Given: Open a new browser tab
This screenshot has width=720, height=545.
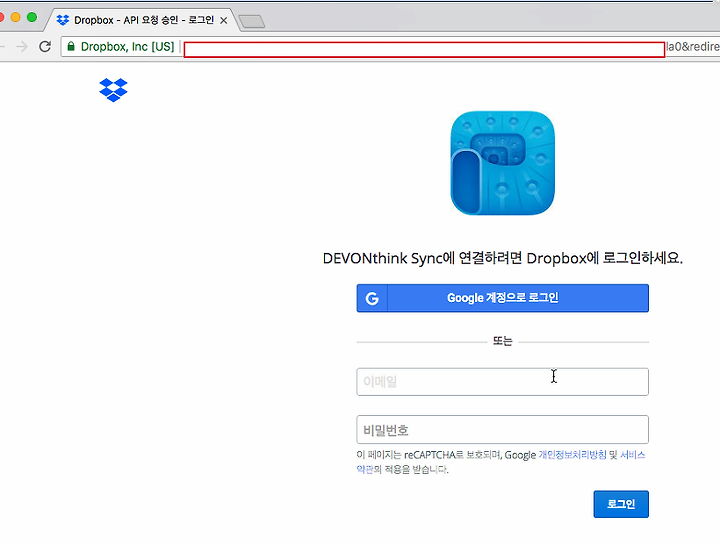Looking at the screenshot, I should [x=252, y=22].
